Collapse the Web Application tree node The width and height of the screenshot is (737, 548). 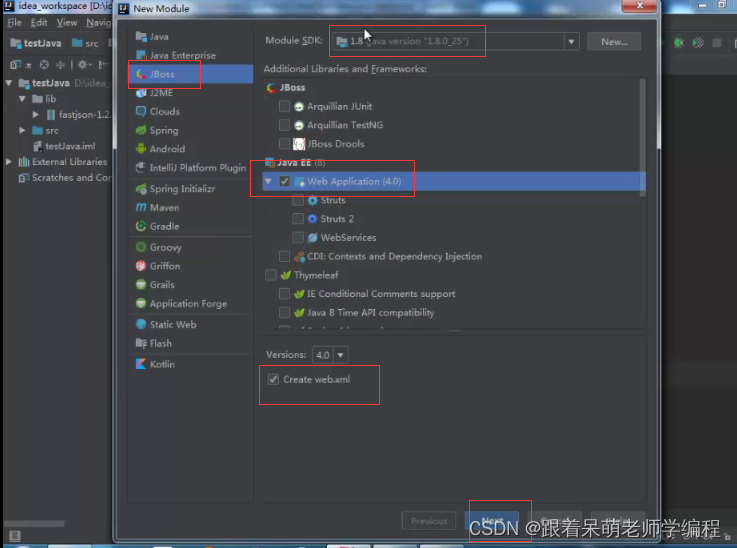pyautogui.click(x=268, y=181)
